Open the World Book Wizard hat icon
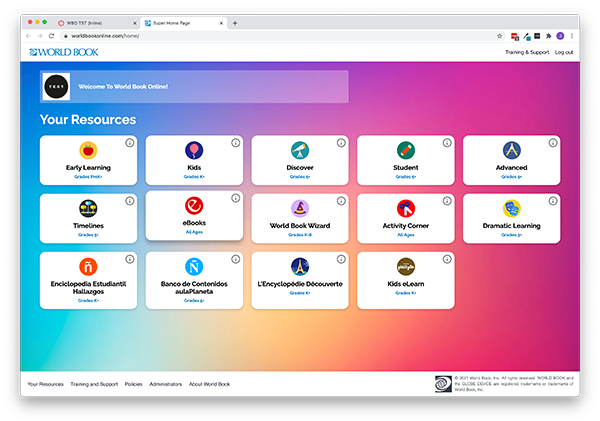Screen dimensions: 600x421 click(x=300, y=209)
